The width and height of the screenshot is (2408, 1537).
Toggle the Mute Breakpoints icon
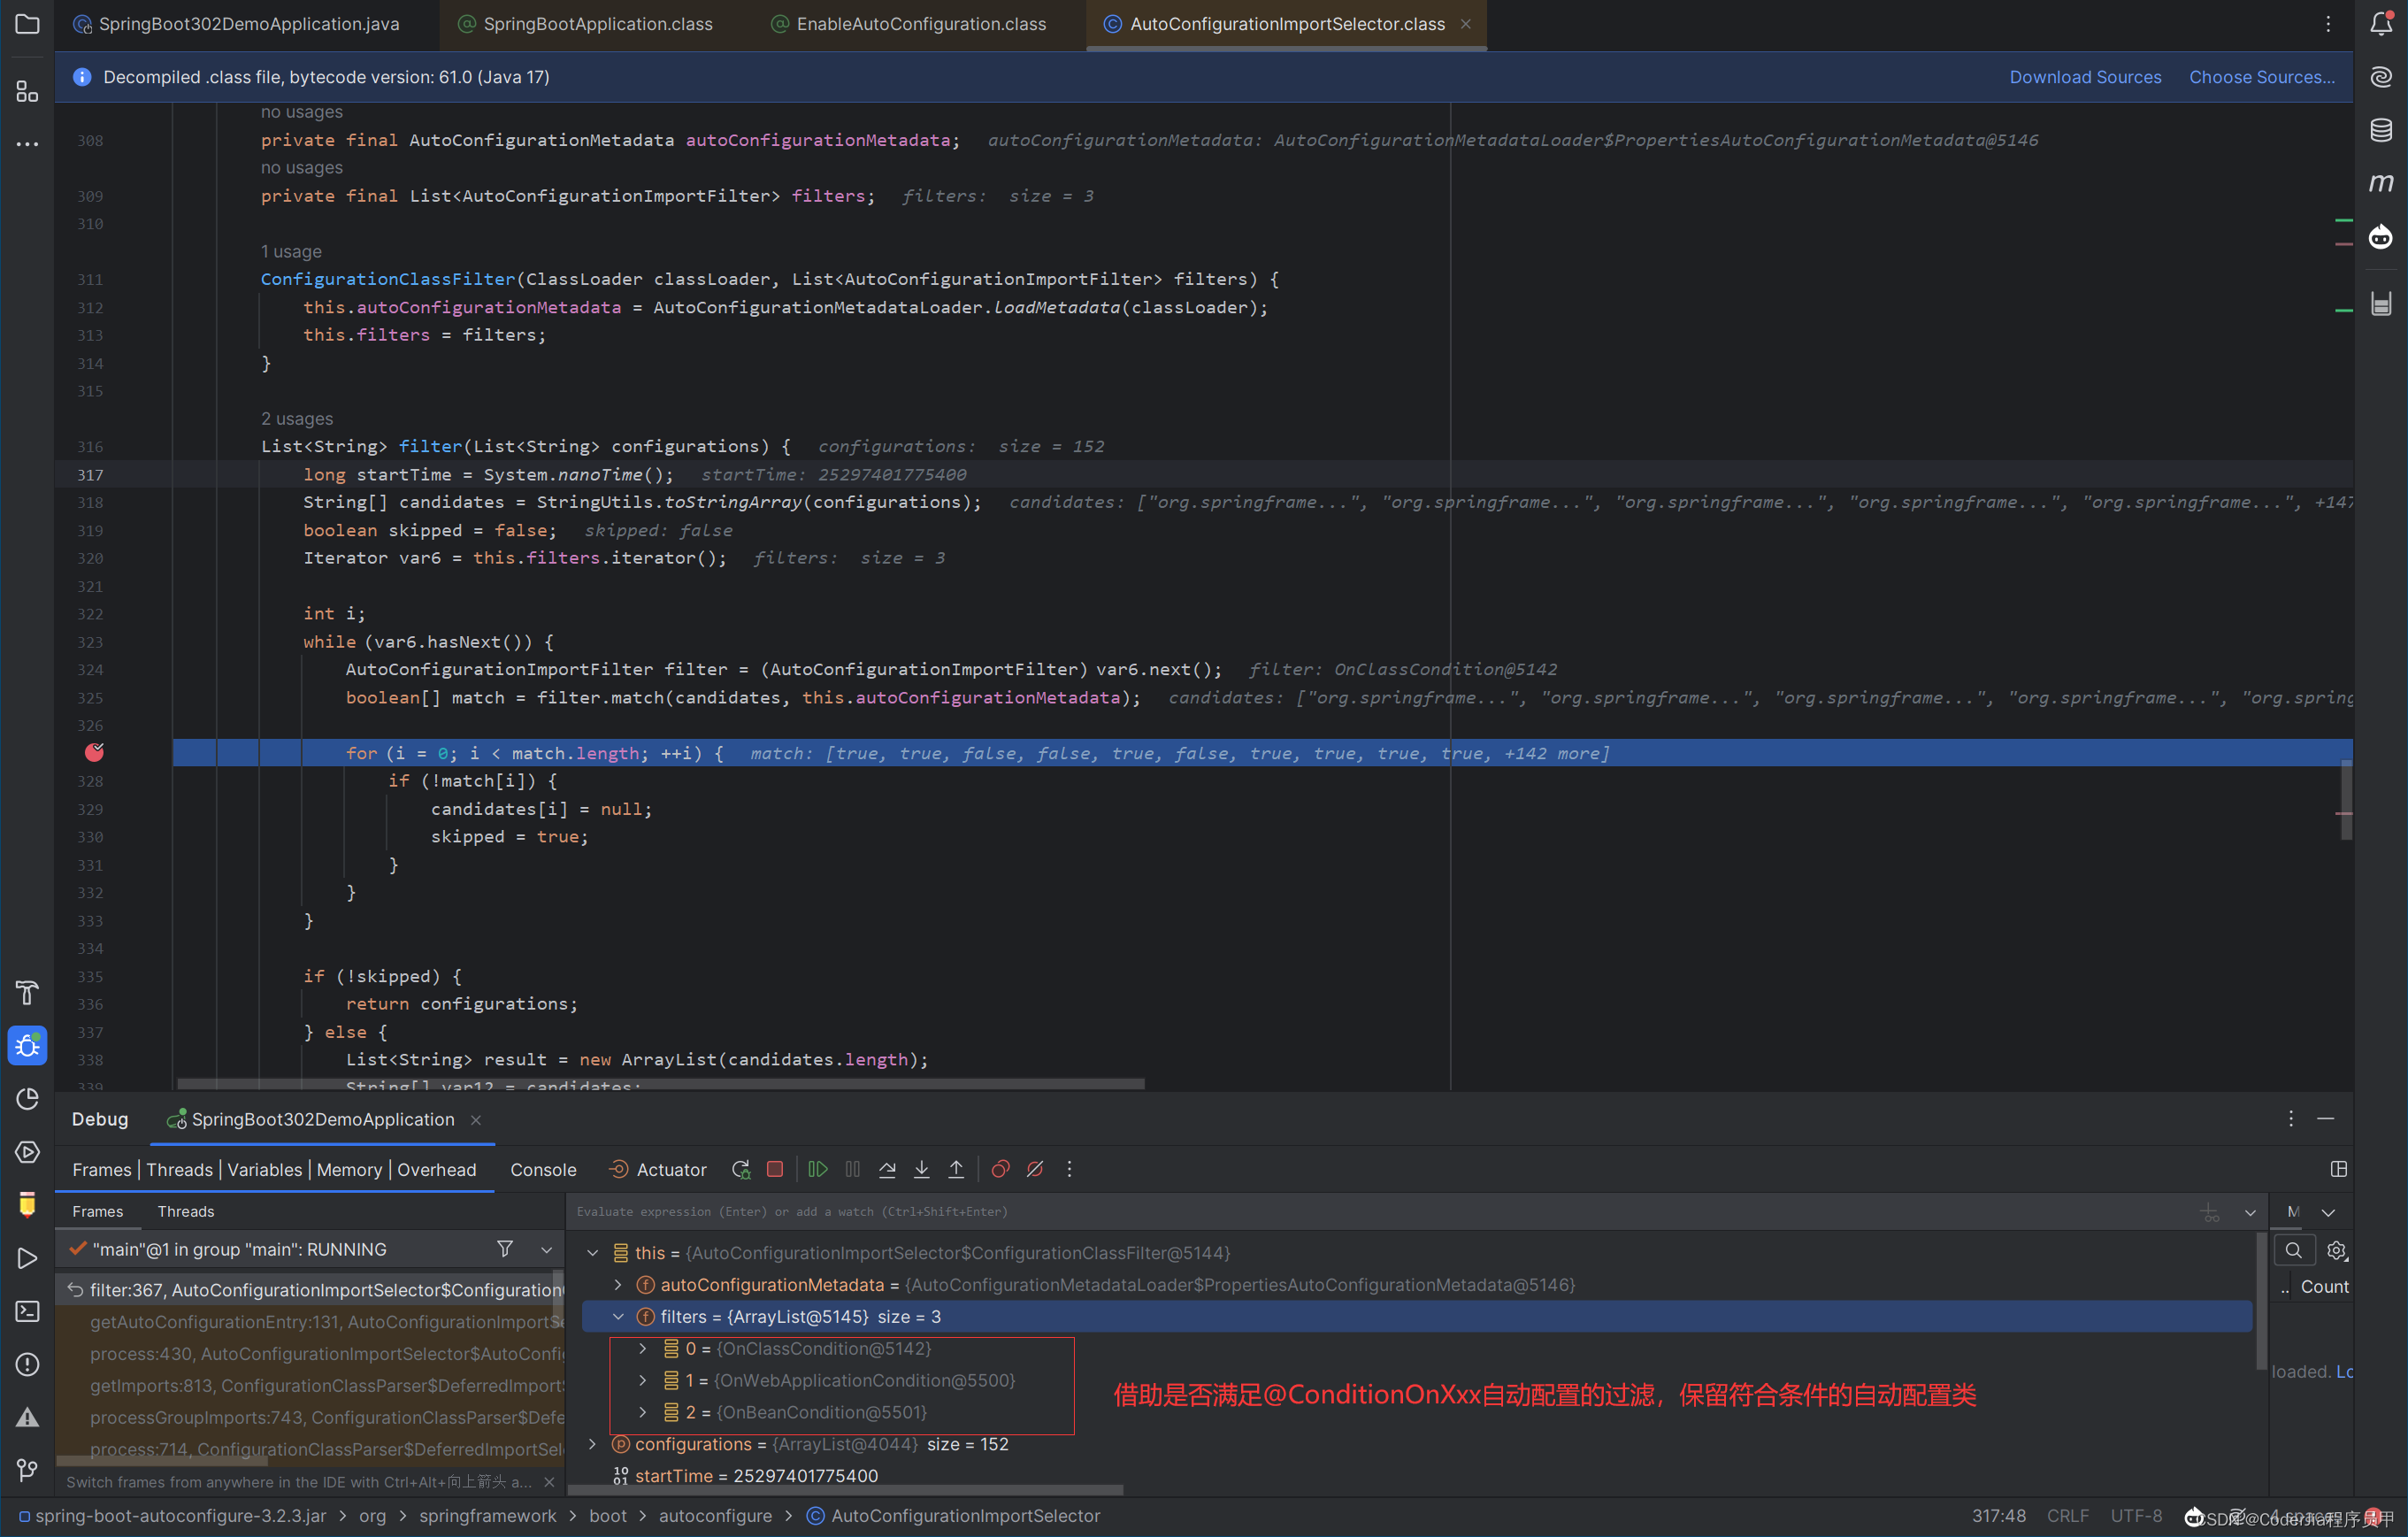(x=1035, y=1169)
